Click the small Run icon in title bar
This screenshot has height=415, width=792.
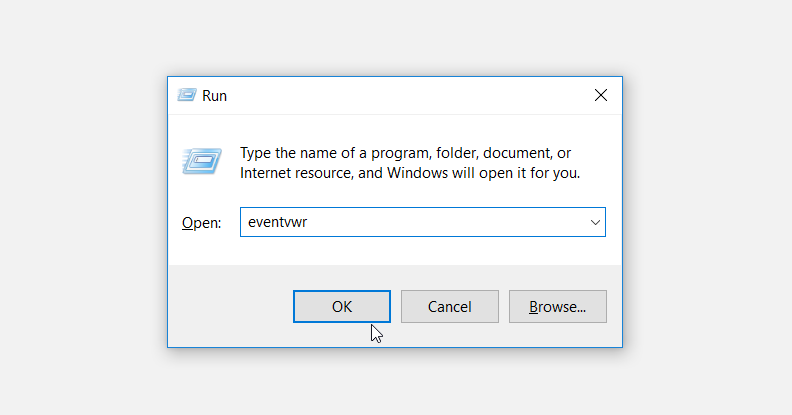pyautogui.click(x=186, y=96)
